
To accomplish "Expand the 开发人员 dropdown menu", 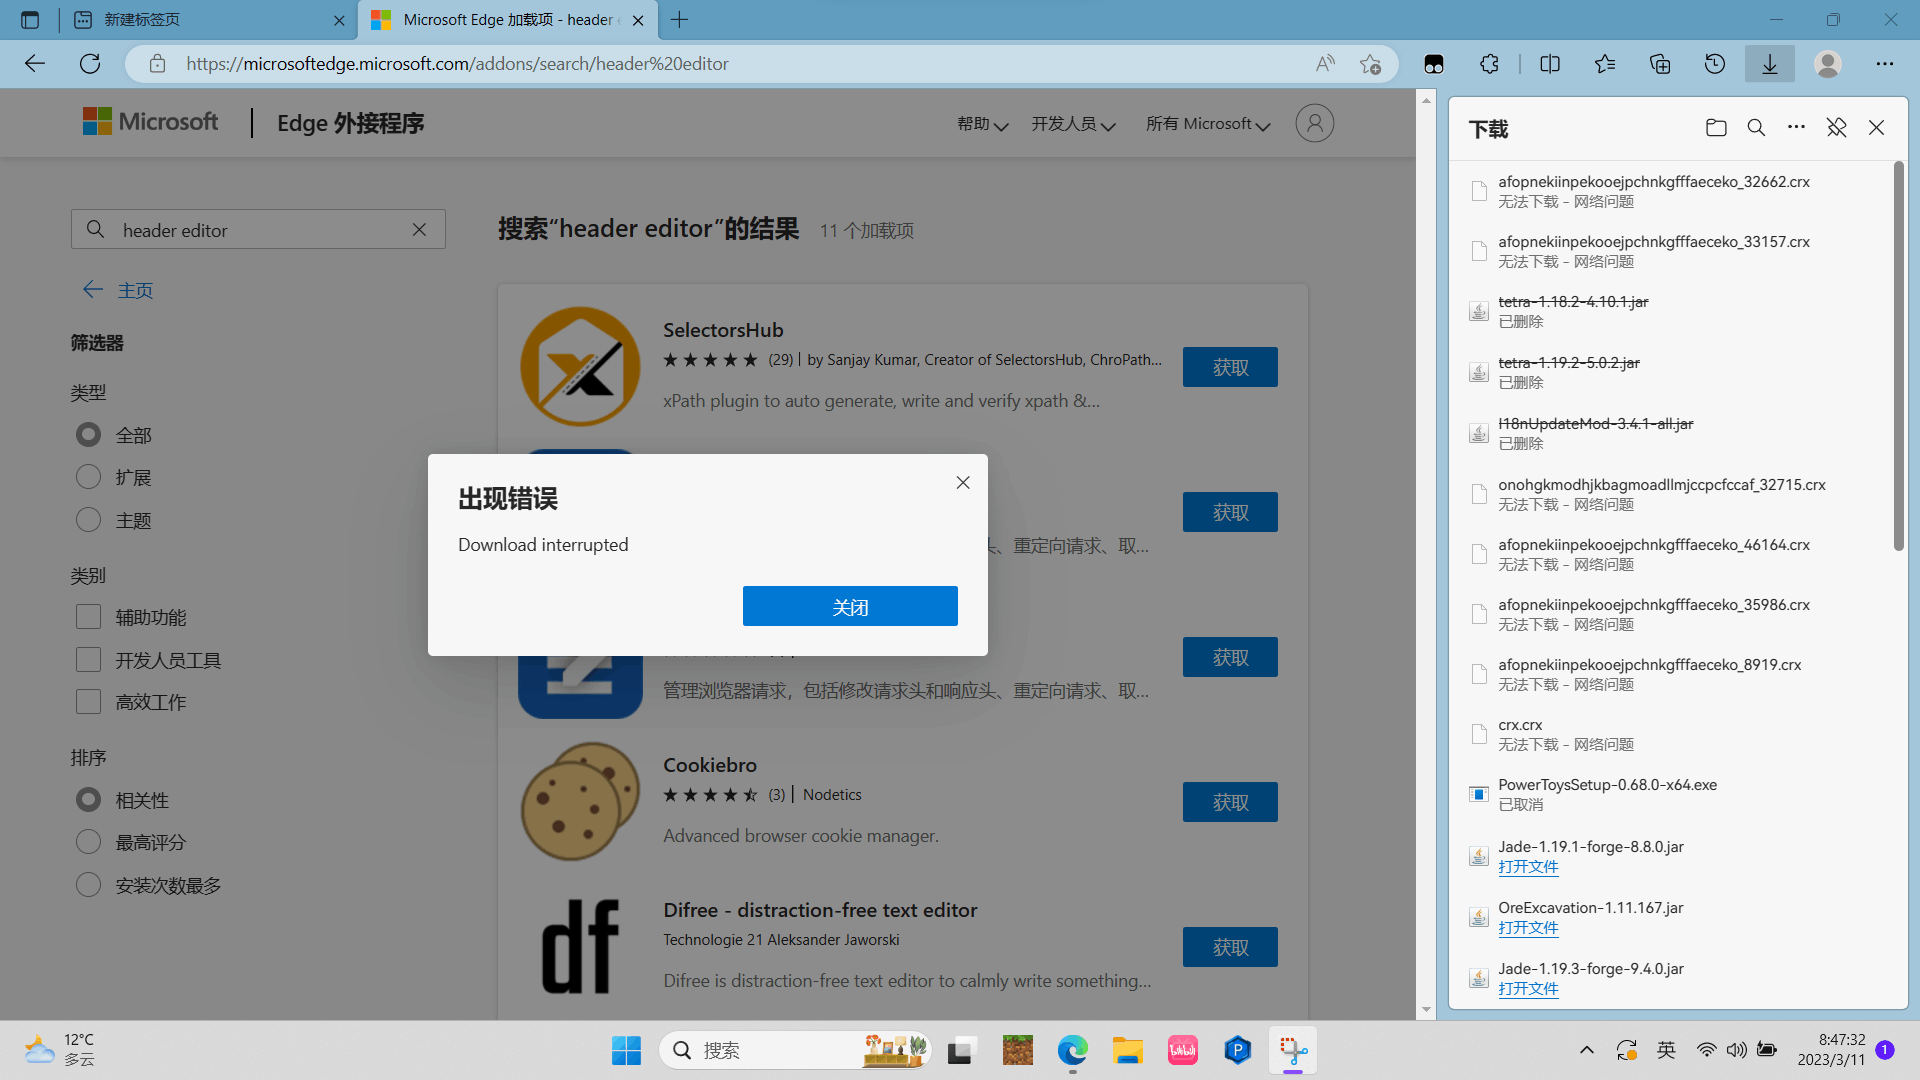I will pyautogui.click(x=1073, y=124).
